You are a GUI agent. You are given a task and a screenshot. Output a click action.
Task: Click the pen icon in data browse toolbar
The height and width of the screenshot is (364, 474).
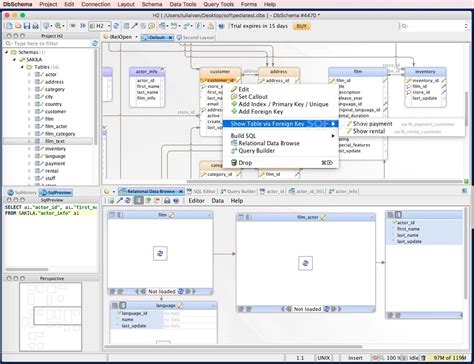click(x=119, y=201)
